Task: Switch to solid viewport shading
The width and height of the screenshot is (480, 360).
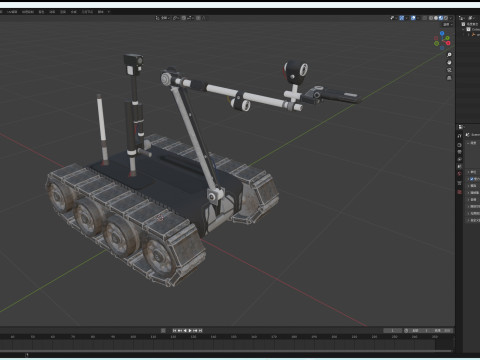Action: [436, 18]
